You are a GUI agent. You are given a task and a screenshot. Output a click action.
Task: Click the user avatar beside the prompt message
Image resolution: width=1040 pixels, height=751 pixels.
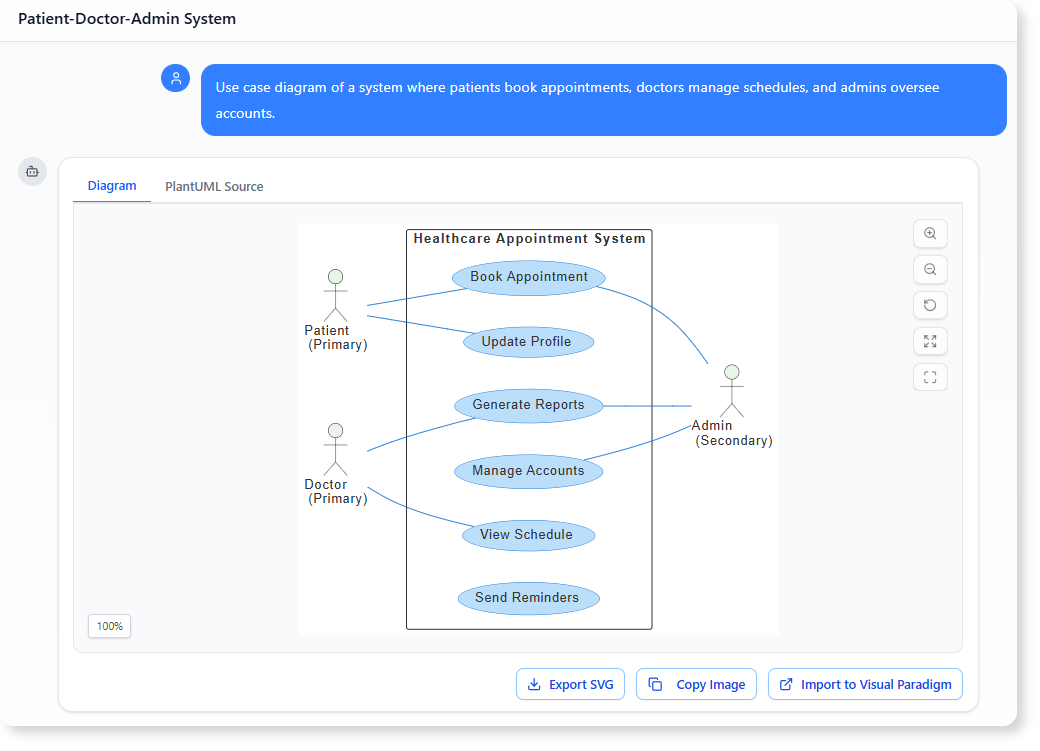click(175, 77)
